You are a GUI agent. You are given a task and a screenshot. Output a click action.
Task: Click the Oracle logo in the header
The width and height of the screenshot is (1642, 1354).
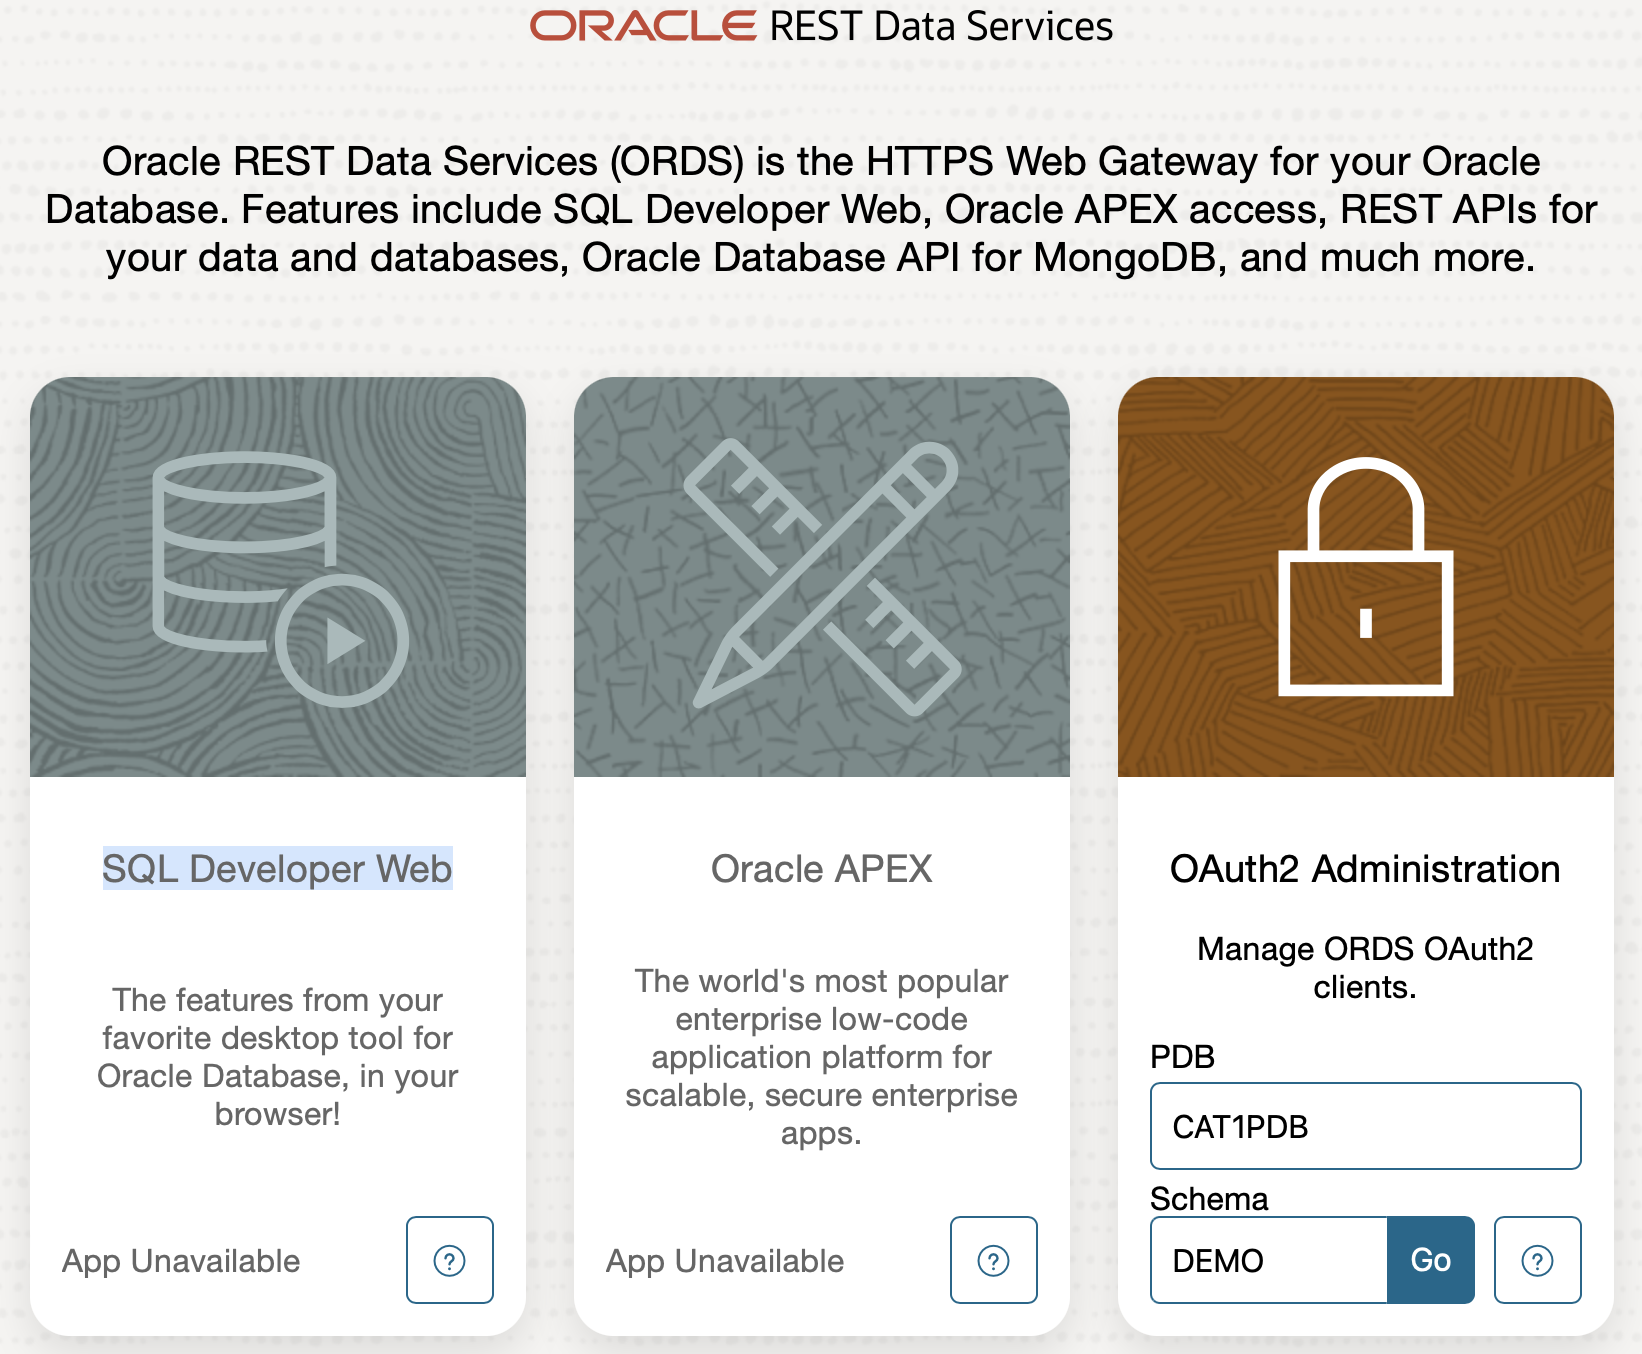643,26
